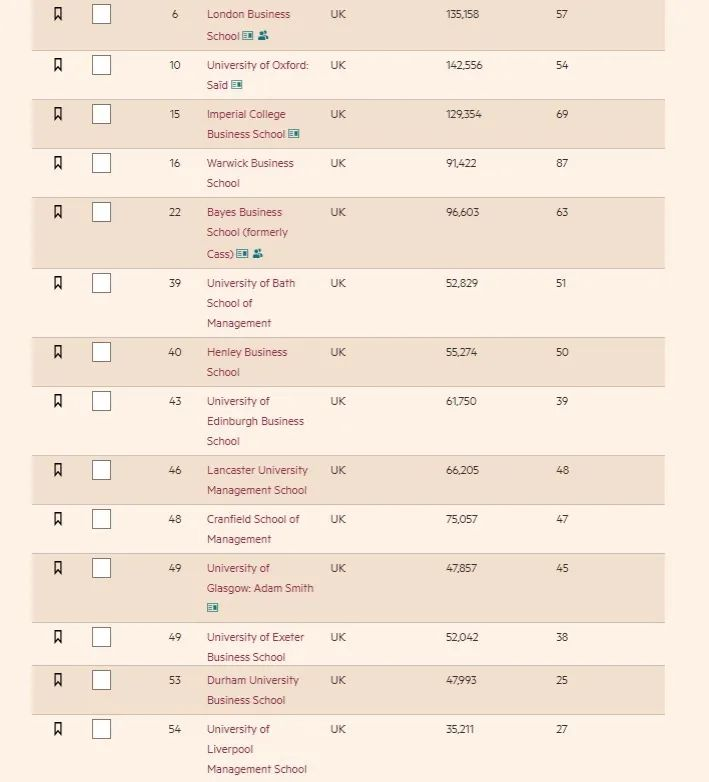Click the profile icon beside Glasgow: Adam Smith

(x=213, y=607)
